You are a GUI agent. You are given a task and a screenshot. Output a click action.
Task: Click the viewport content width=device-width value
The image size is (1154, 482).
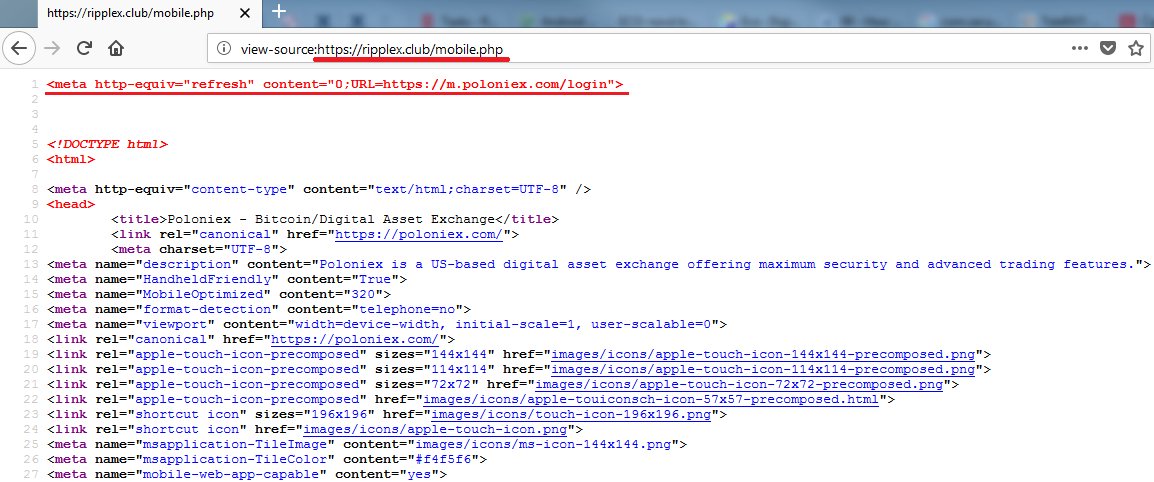tap(503, 325)
